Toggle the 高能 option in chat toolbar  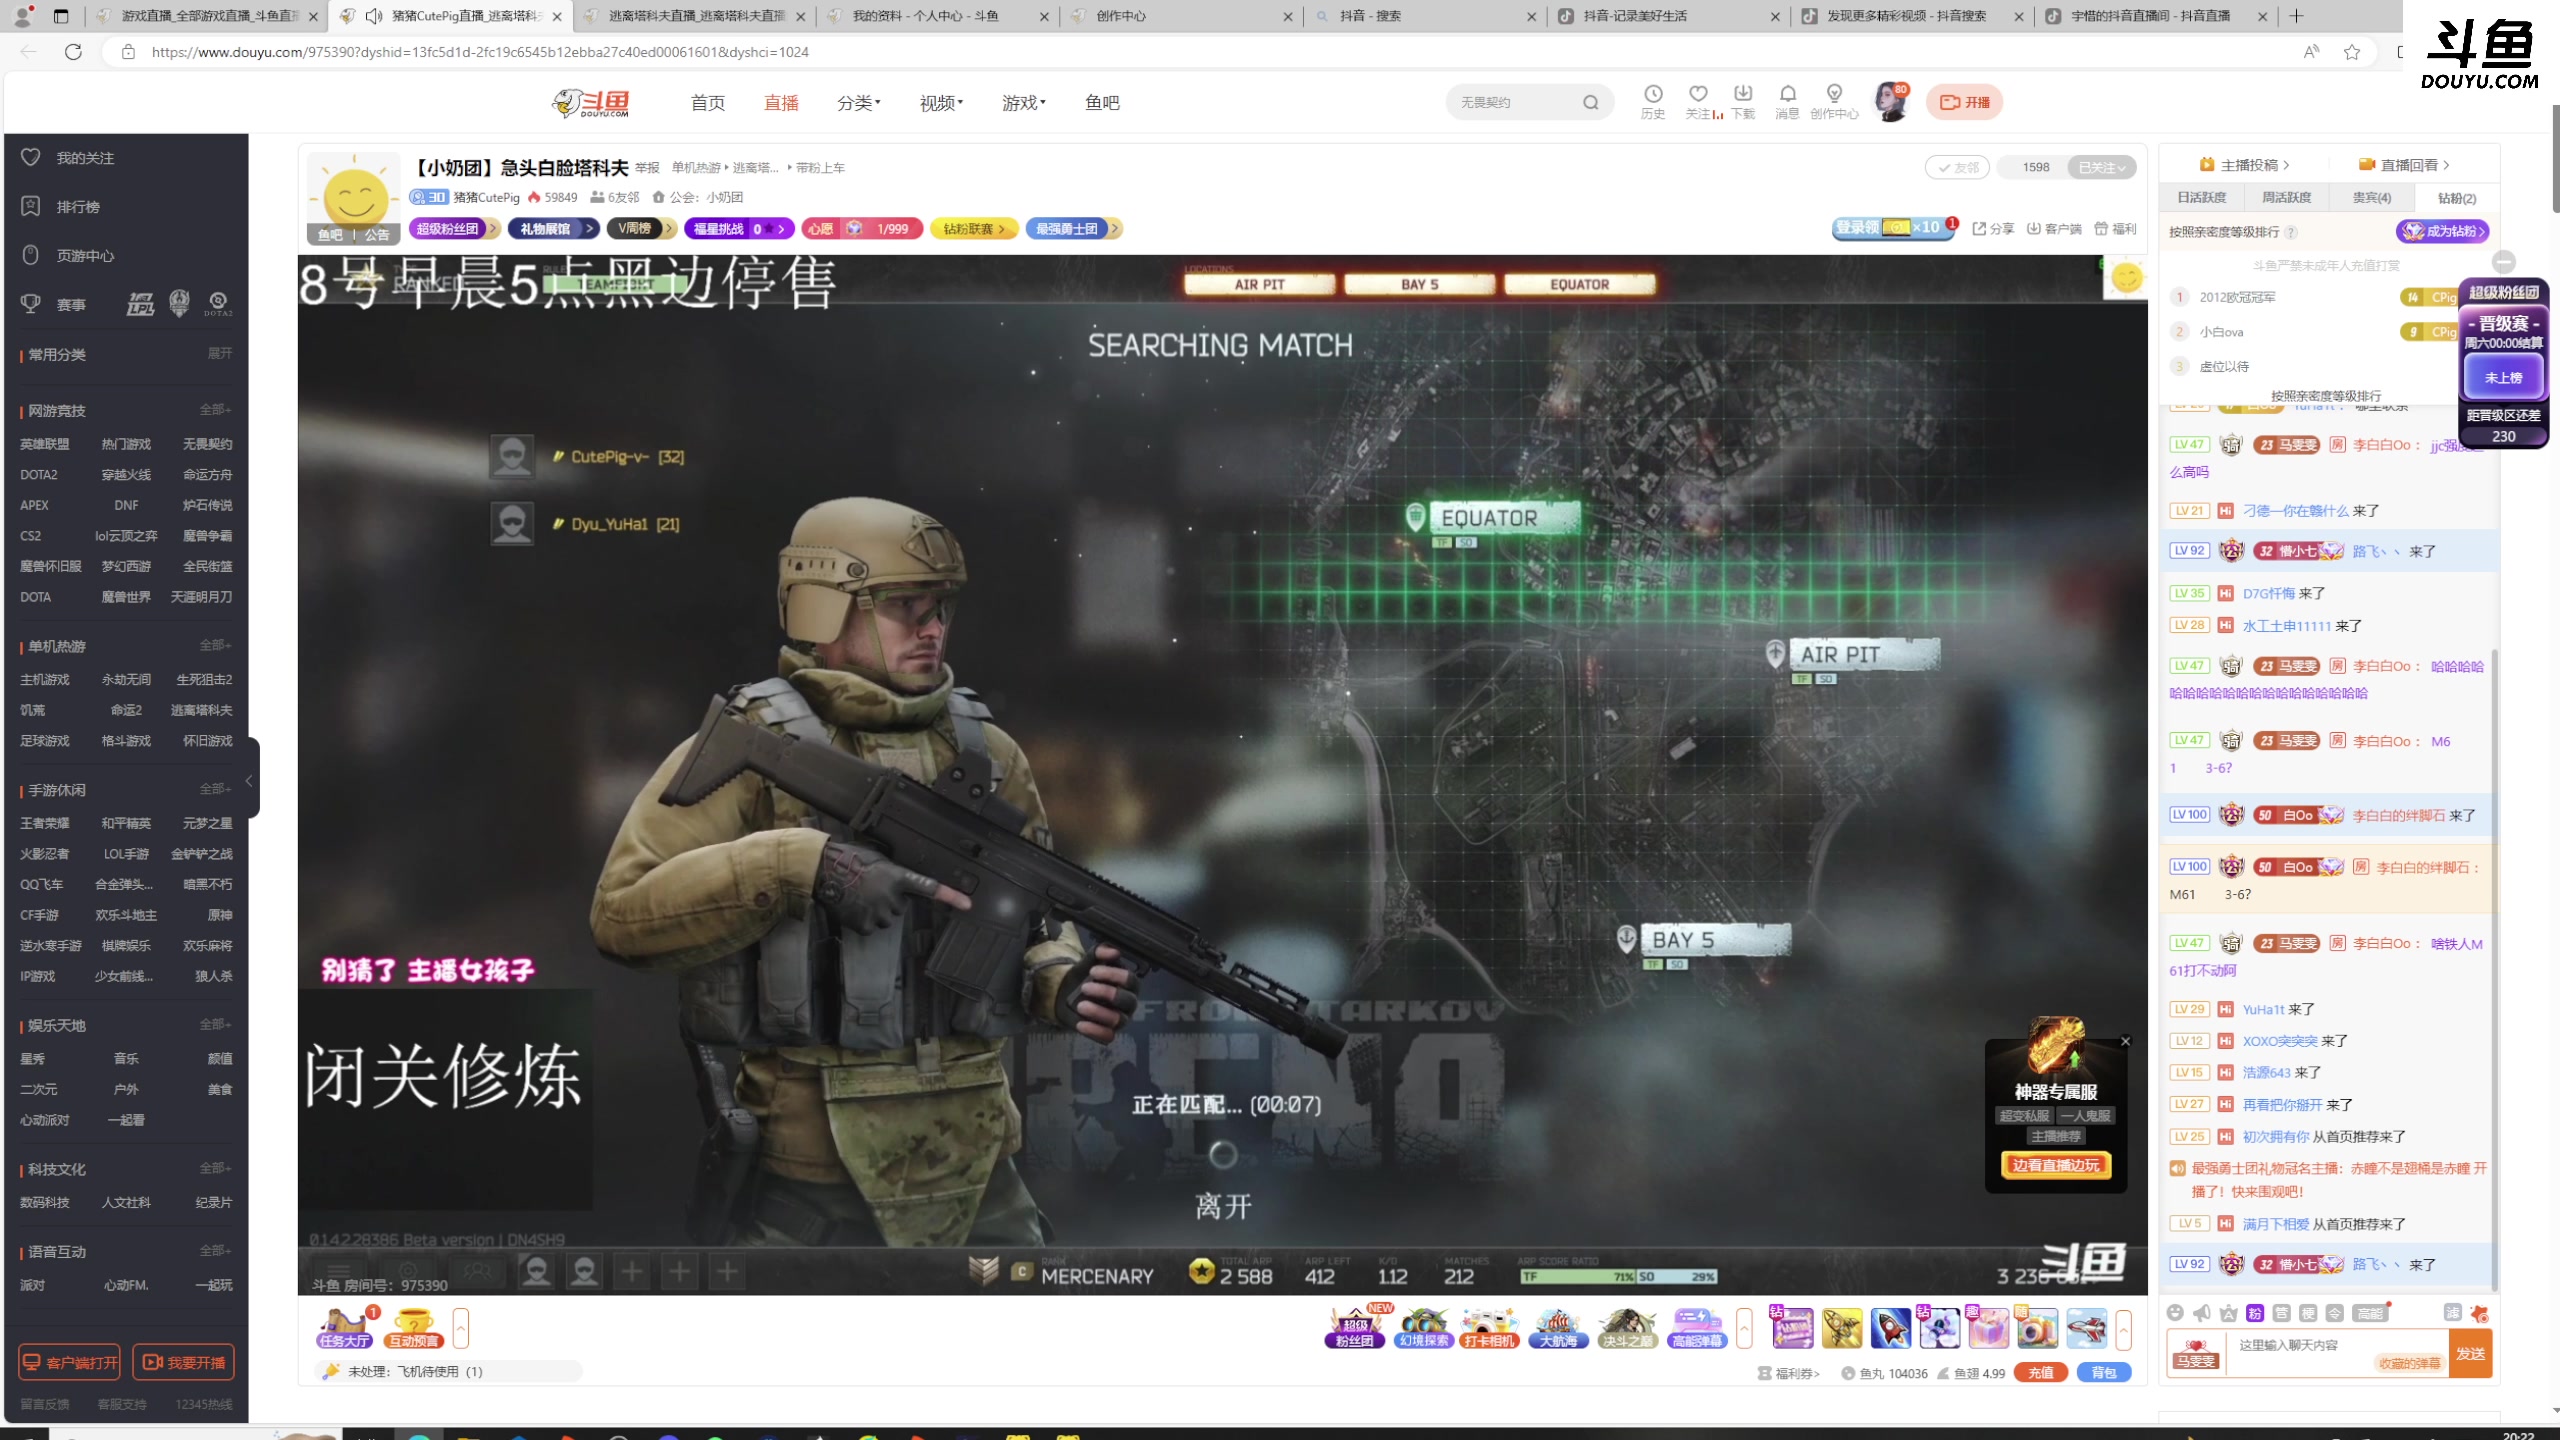2370,1313
